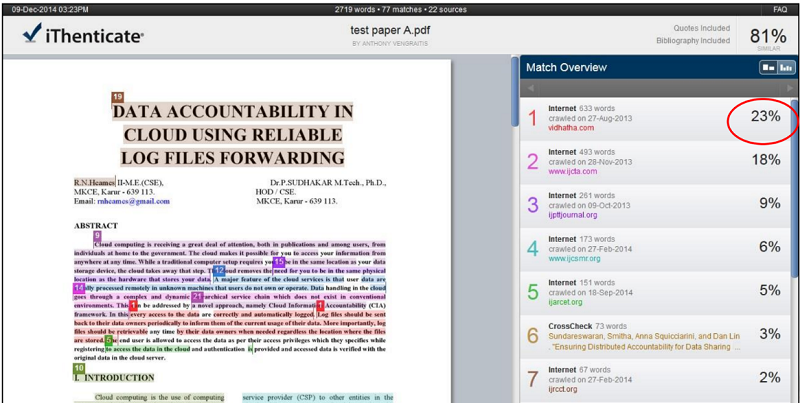Viewport: 800px width, 403px height.
Task: Click the 3% similarity of match 6
Action: pyautogui.click(x=770, y=334)
